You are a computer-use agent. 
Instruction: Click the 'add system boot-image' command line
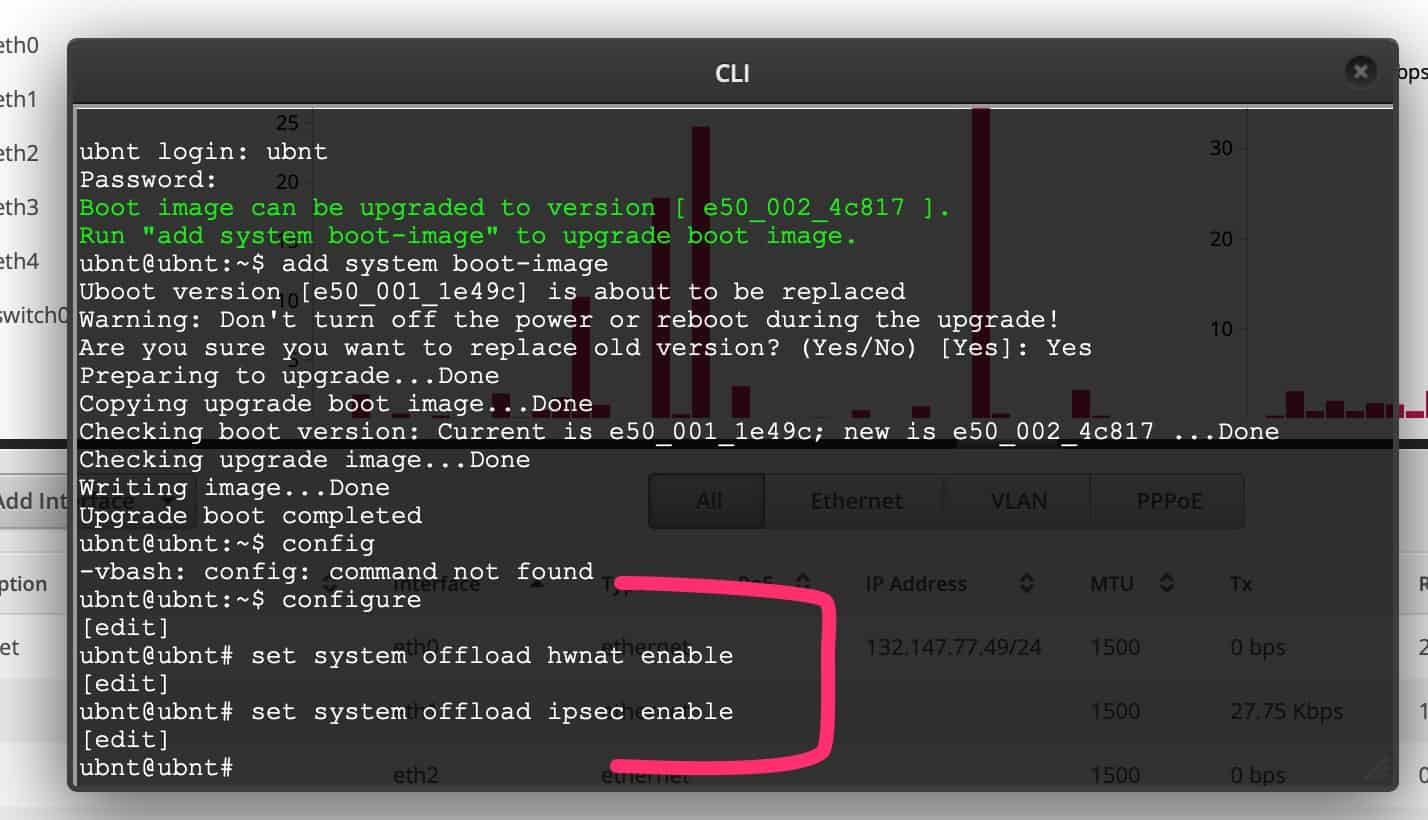coord(343,264)
